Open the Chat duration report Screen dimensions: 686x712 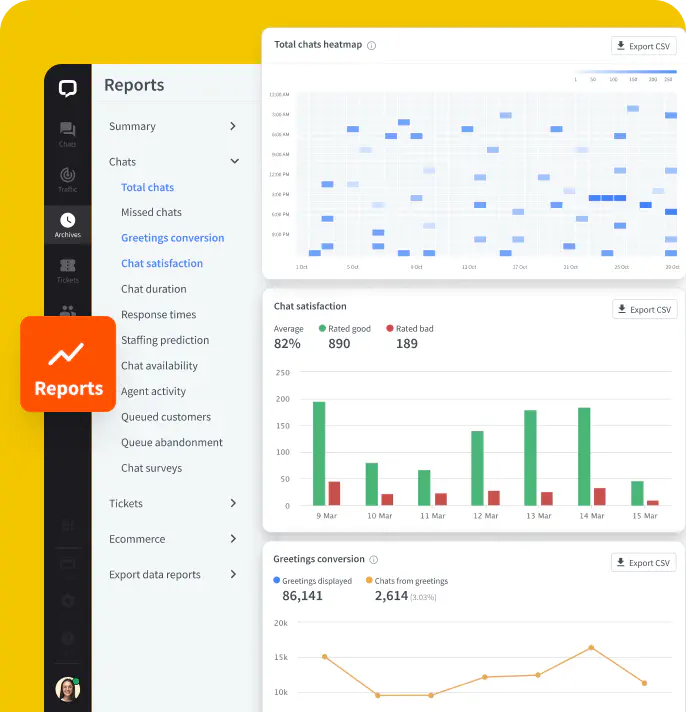[x=153, y=289]
